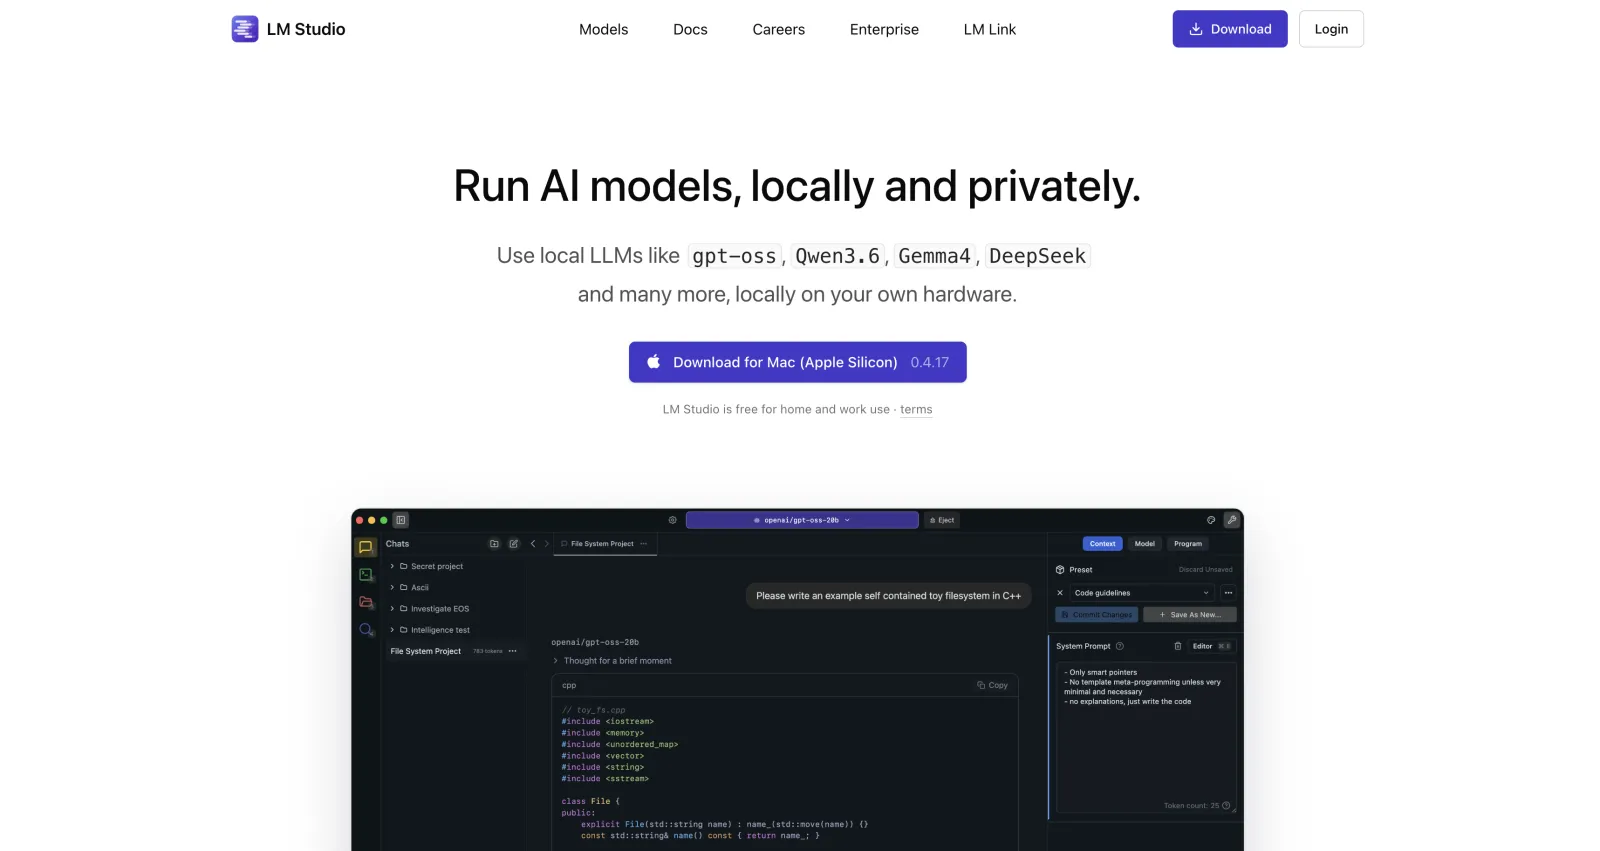Image resolution: width=1600 pixels, height=851 pixels.
Task: Click Save As New button
Action: [x=1190, y=615]
